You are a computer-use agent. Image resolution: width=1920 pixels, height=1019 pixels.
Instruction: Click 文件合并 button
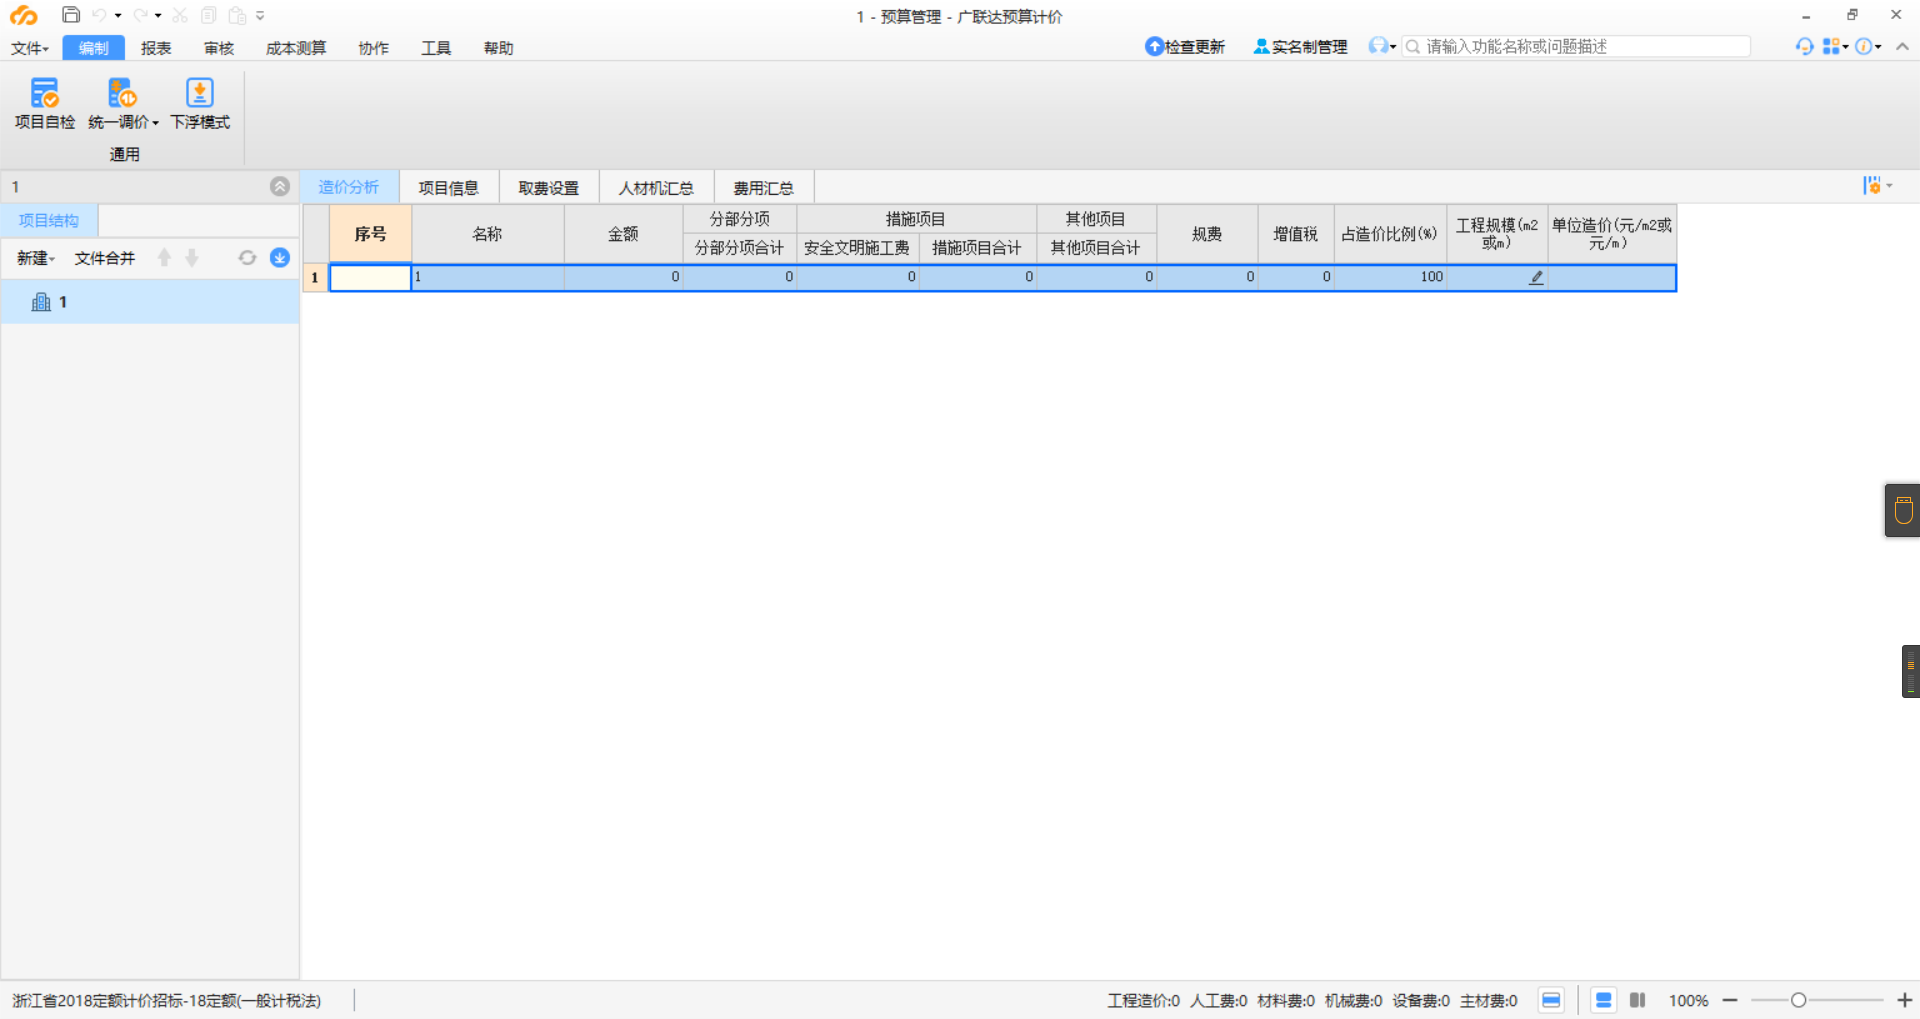105,258
